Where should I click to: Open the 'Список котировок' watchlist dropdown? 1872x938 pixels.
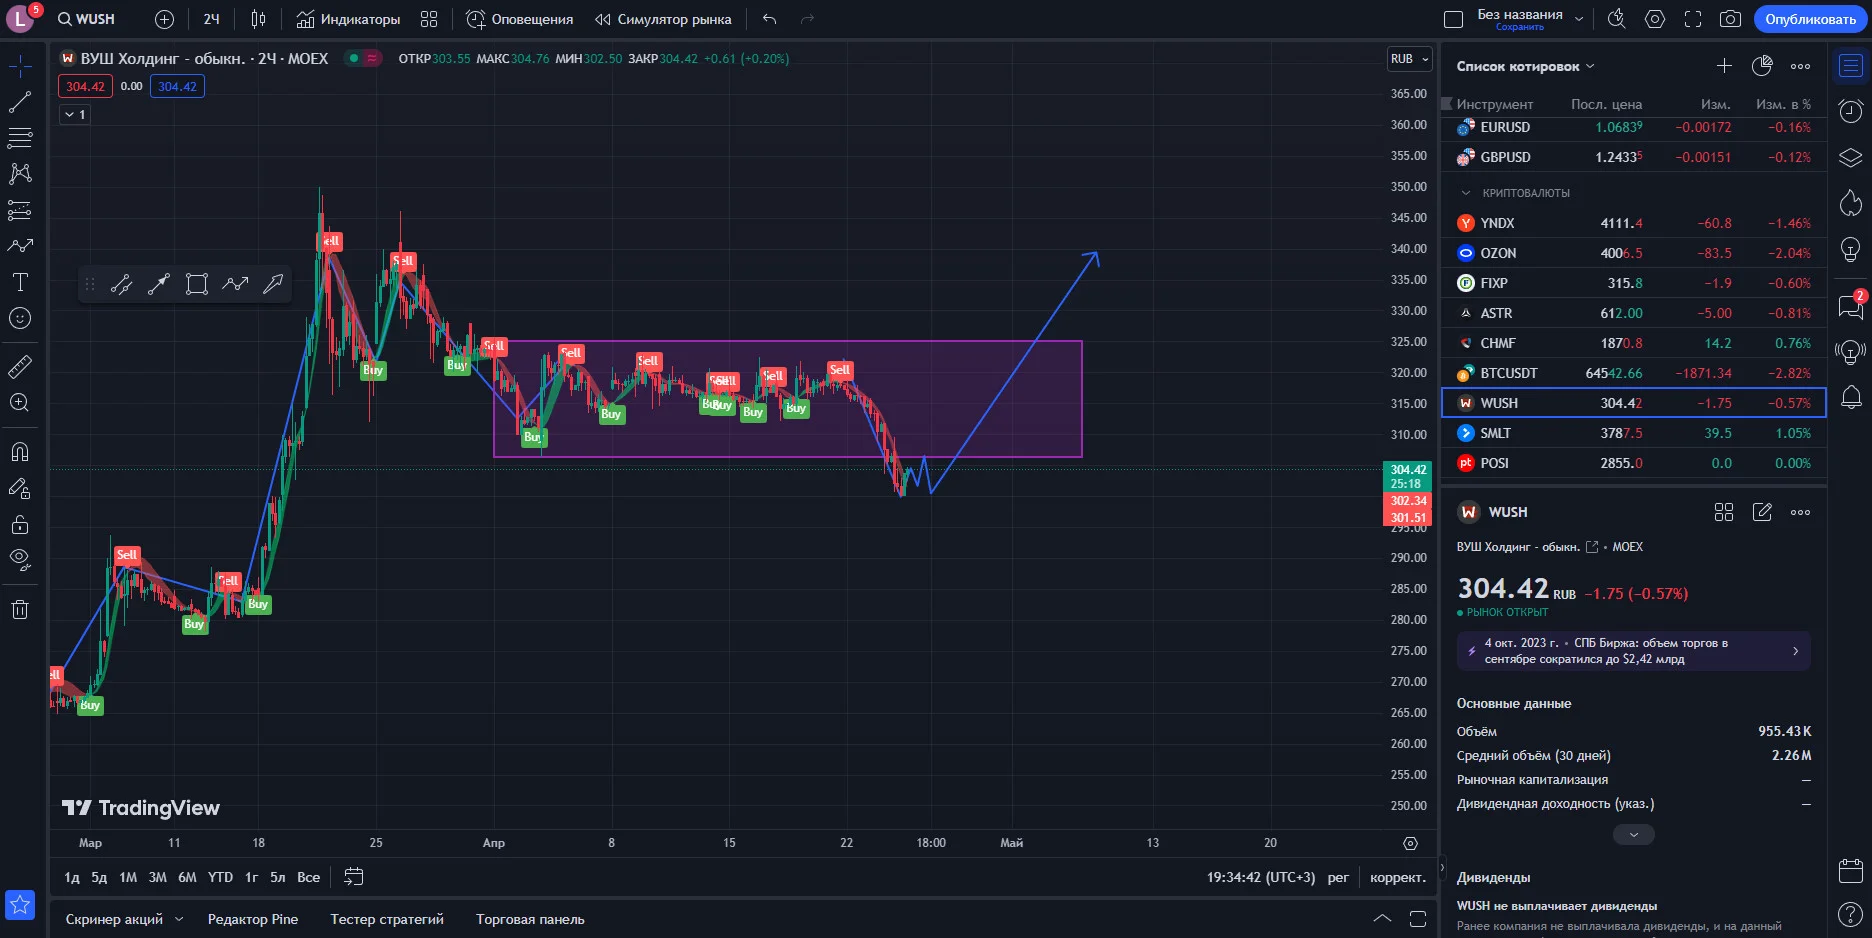tap(1526, 66)
